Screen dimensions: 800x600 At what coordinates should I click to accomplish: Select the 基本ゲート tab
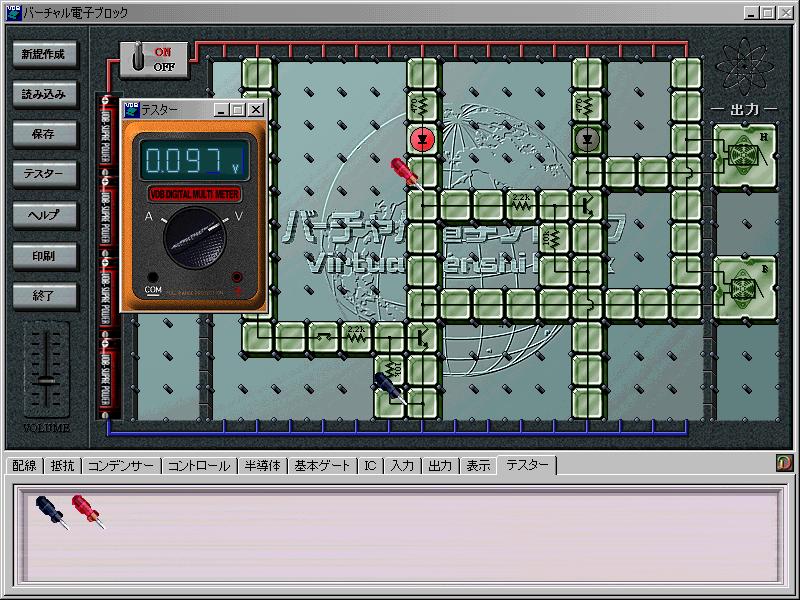tap(322, 466)
